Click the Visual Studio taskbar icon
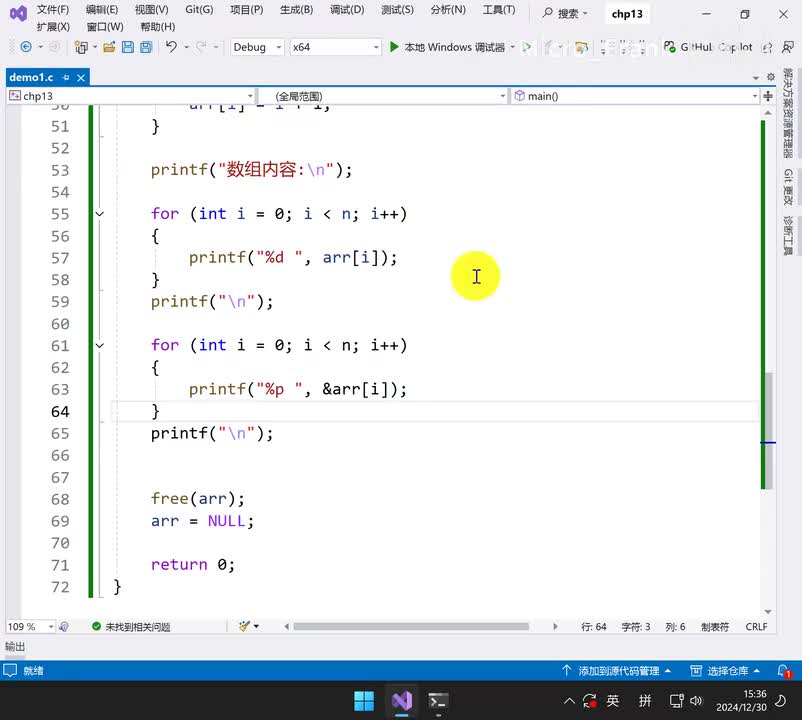Viewport: 802px width, 720px height. pyautogui.click(x=402, y=701)
